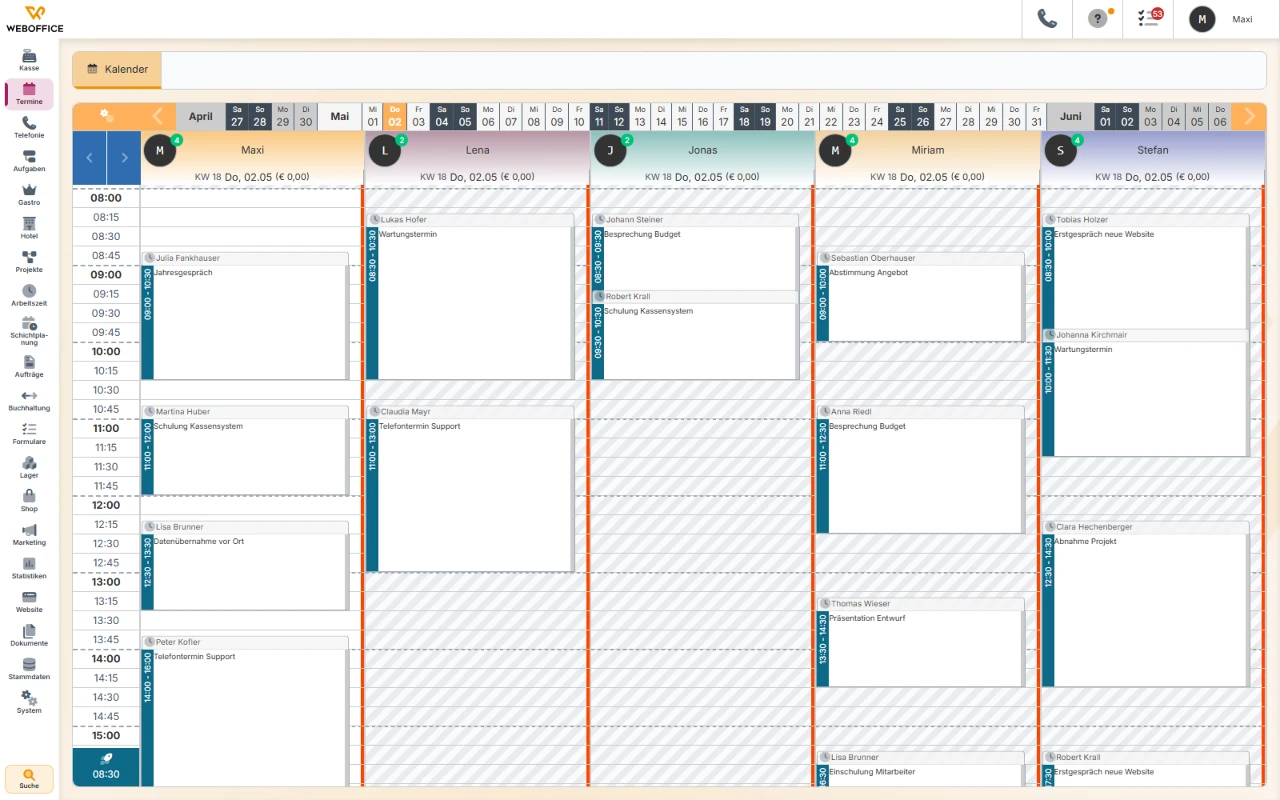Go to Aufgaben in the sidebar
Image resolution: width=1280 pixels, height=800 pixels.
pos(29,161)
